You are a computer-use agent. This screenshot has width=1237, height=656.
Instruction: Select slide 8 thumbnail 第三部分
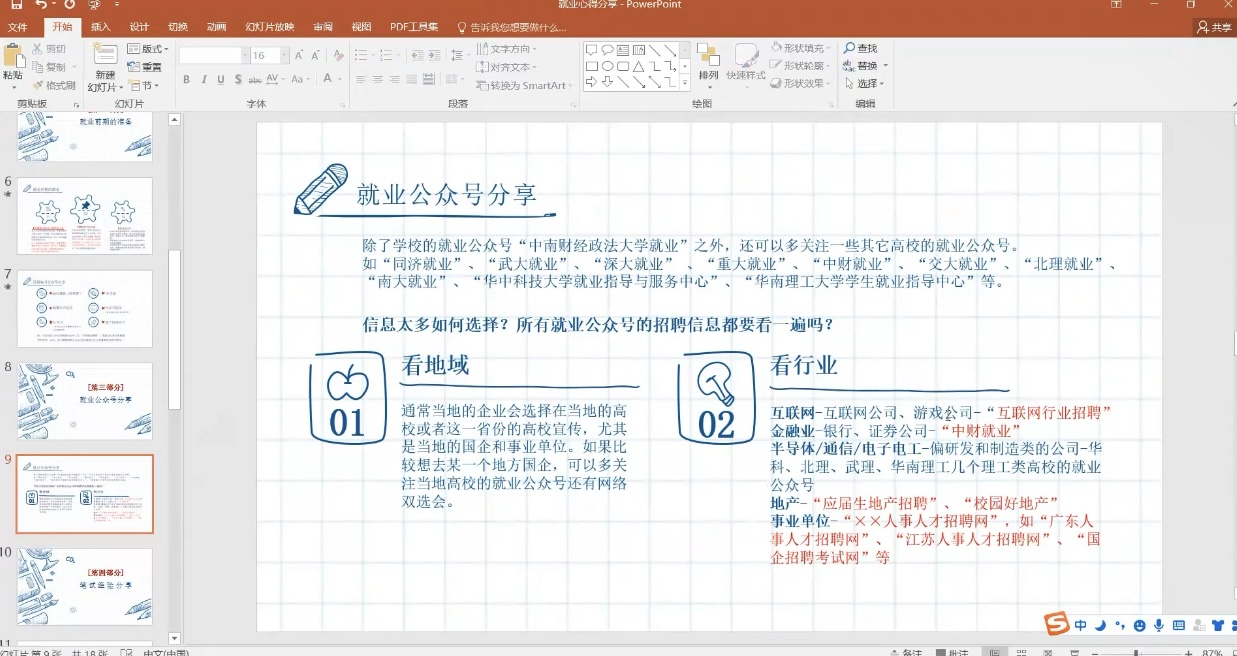tap(84, 400)
